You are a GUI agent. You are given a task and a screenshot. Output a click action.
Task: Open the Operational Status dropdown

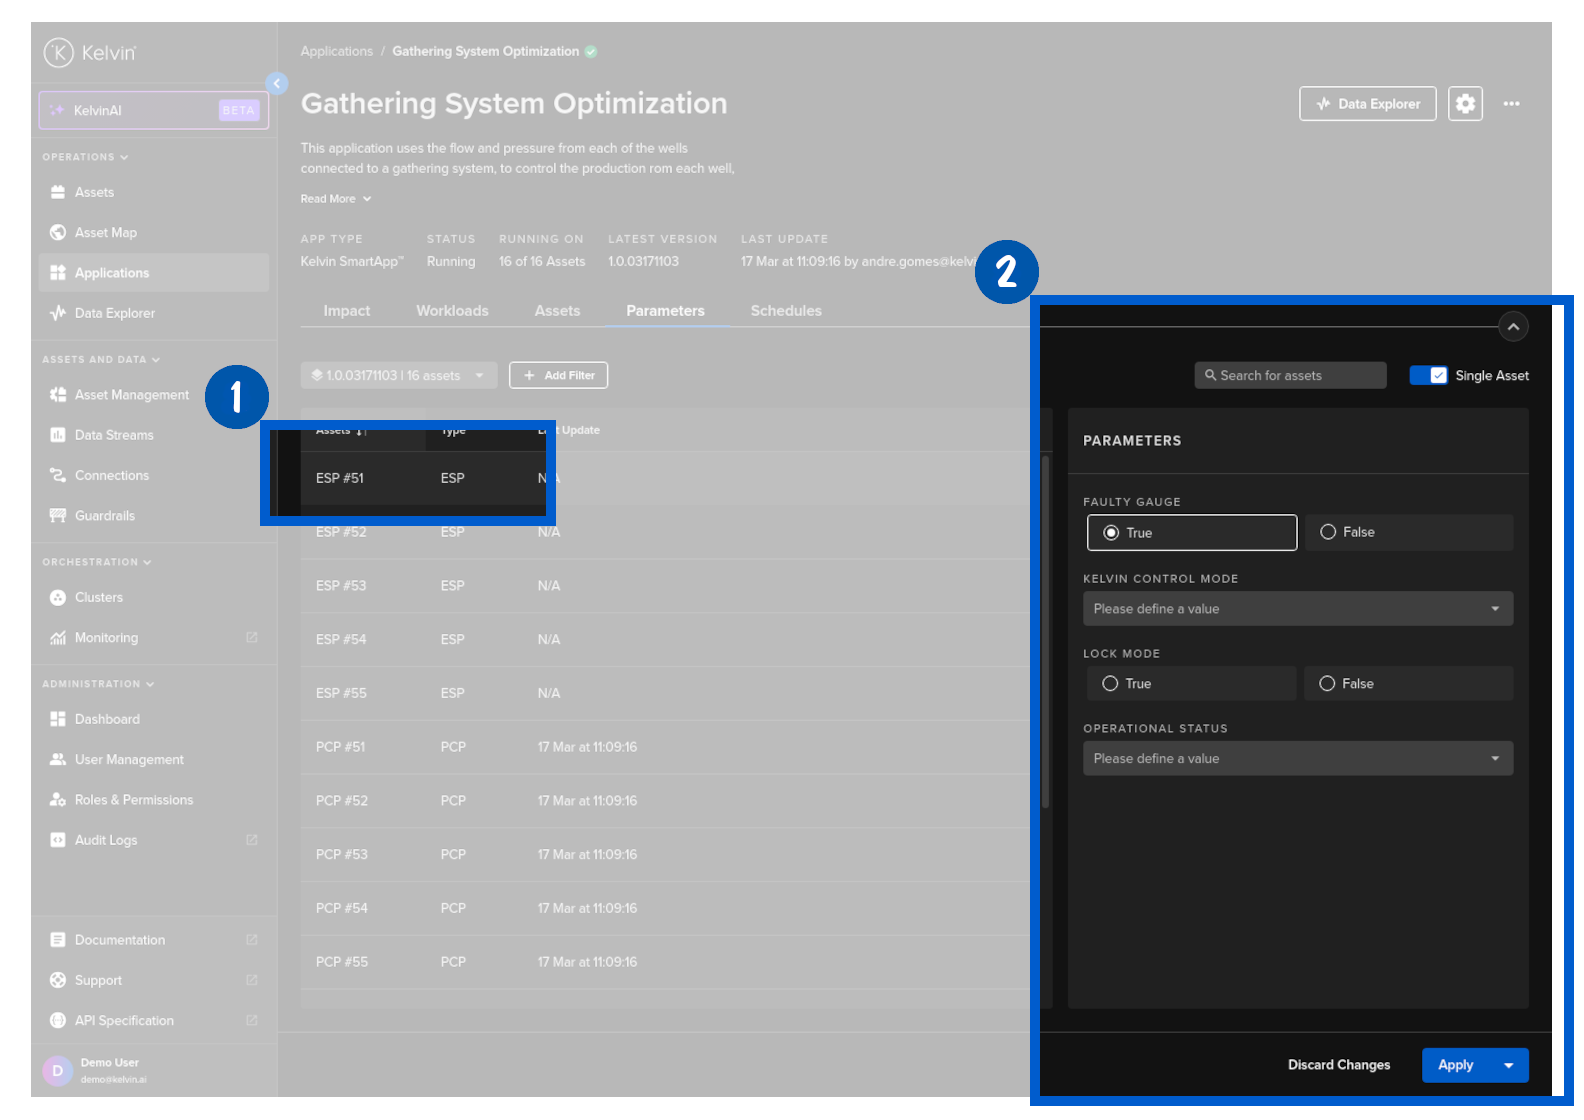pyautogui.click(x=1297, y=759)
